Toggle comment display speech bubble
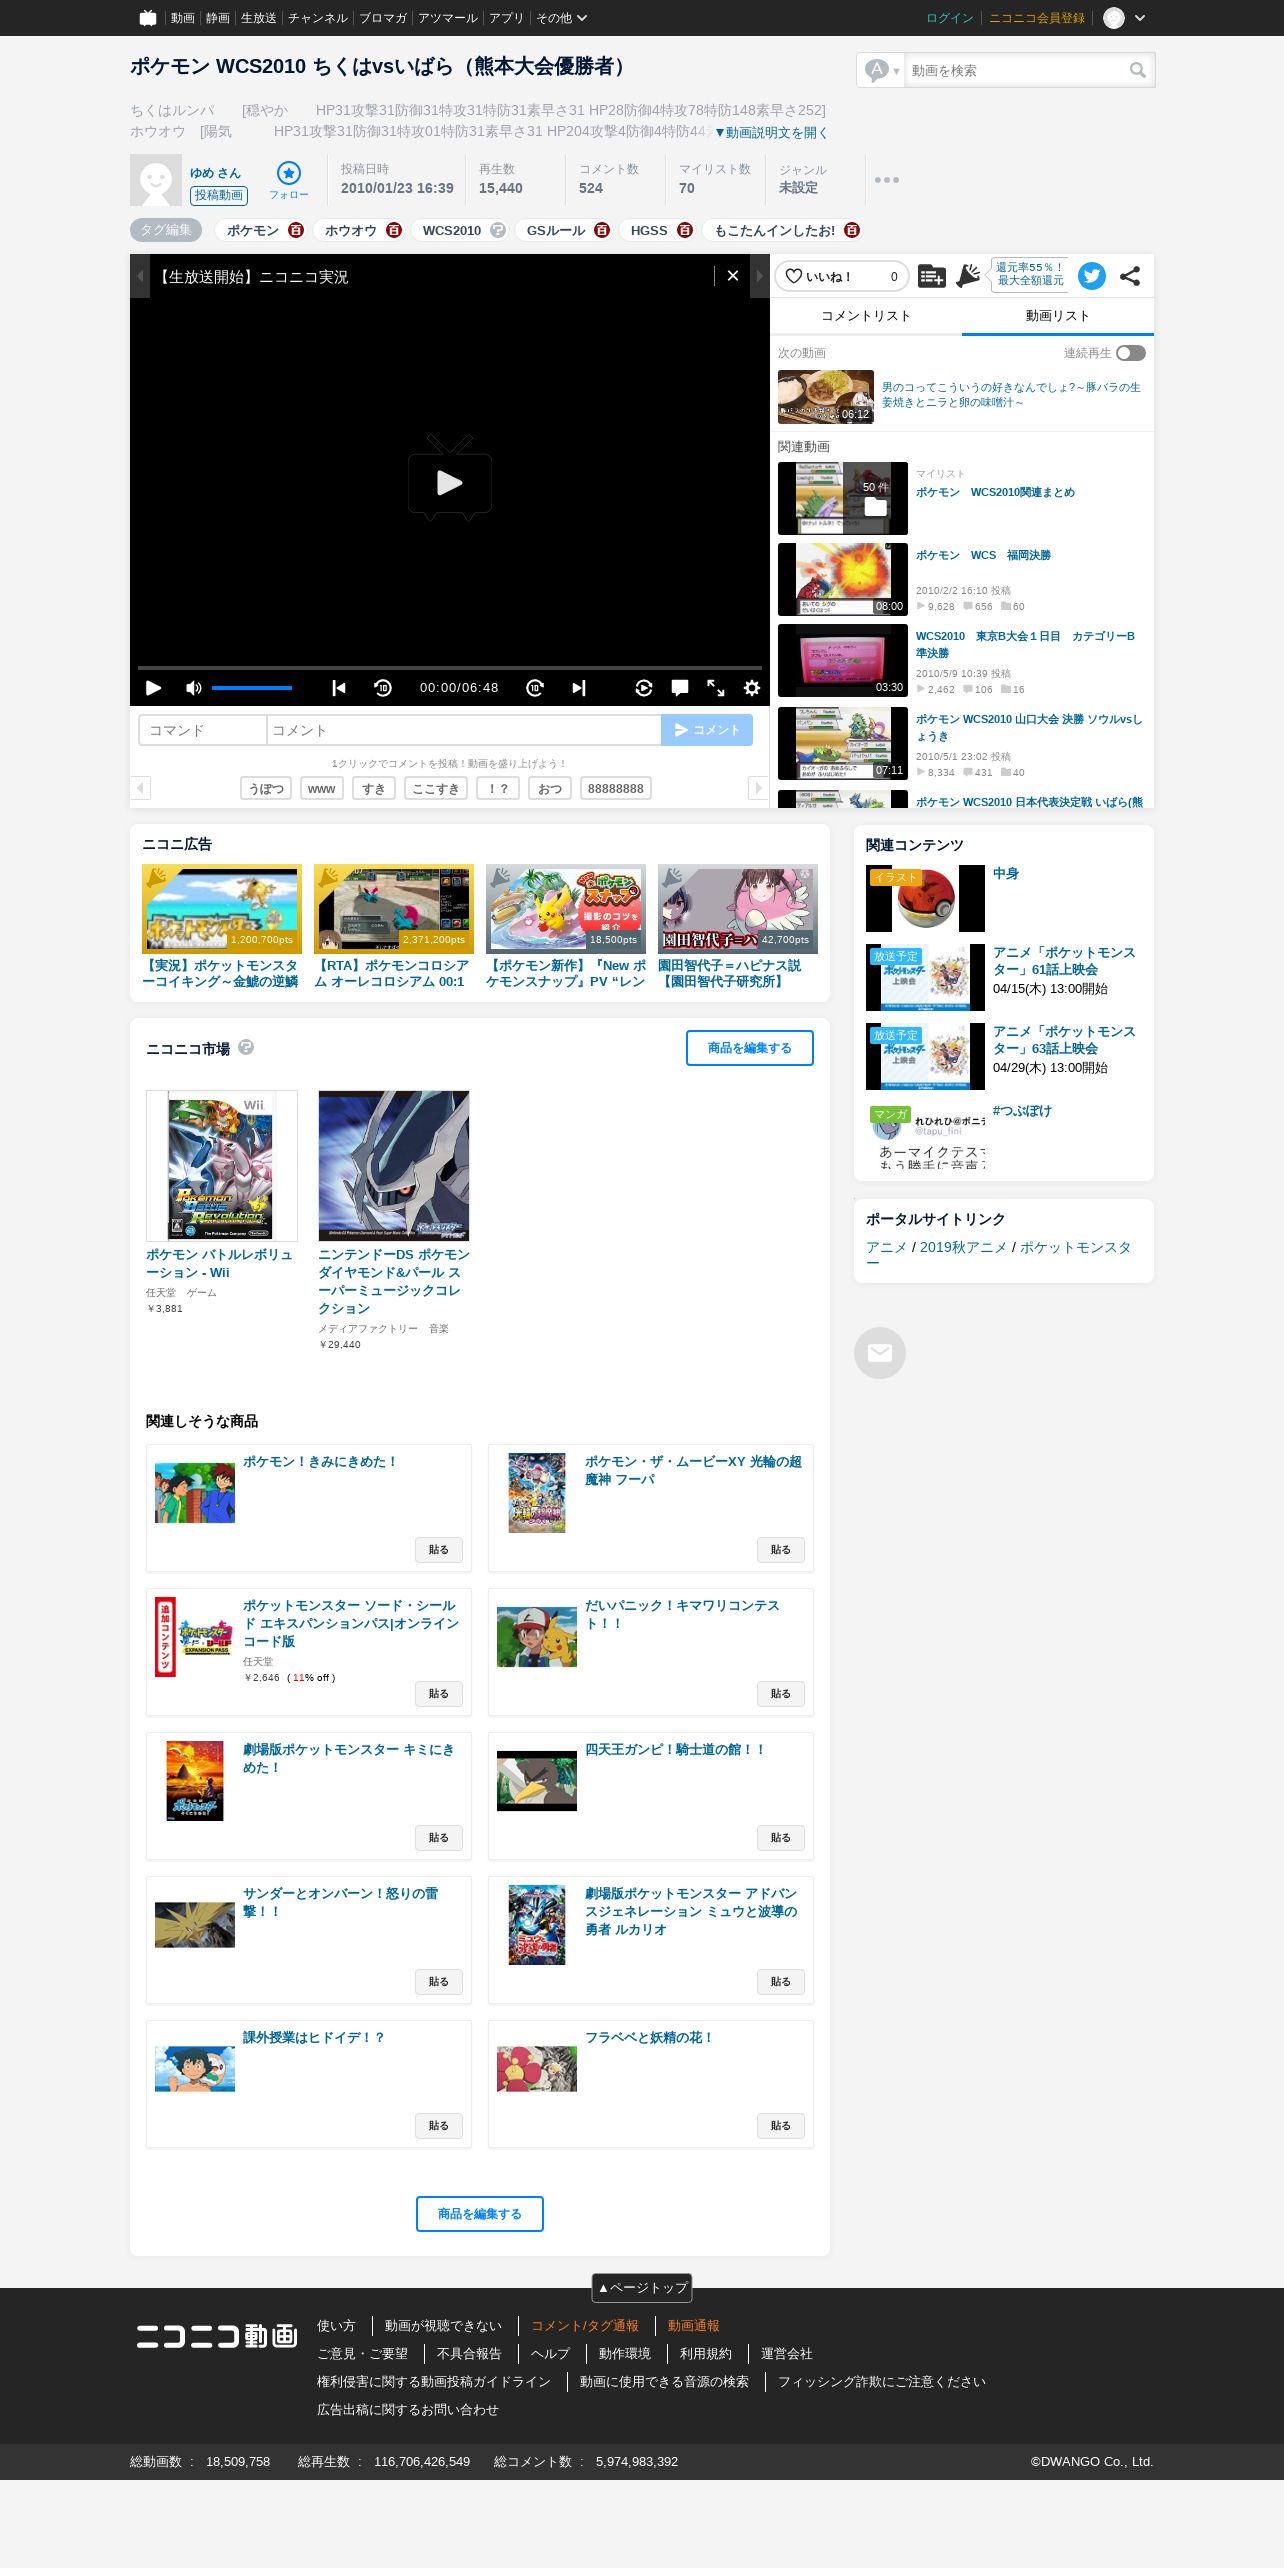Image resolution: width=1284 pixels, height=2568 pixels. click(680, 688)
